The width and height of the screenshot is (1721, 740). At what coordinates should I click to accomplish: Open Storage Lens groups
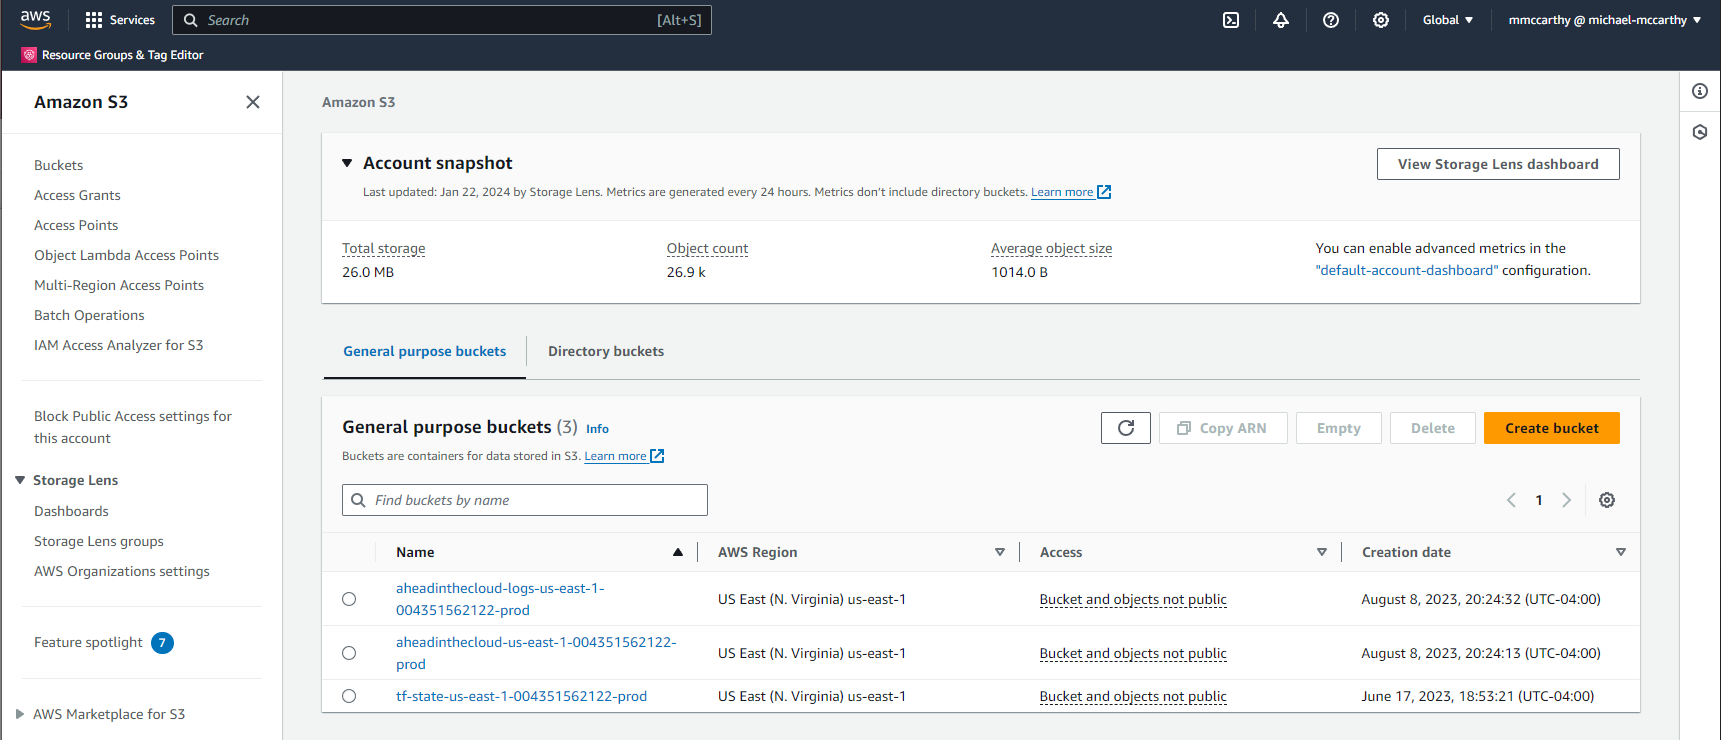pos(99,541)
